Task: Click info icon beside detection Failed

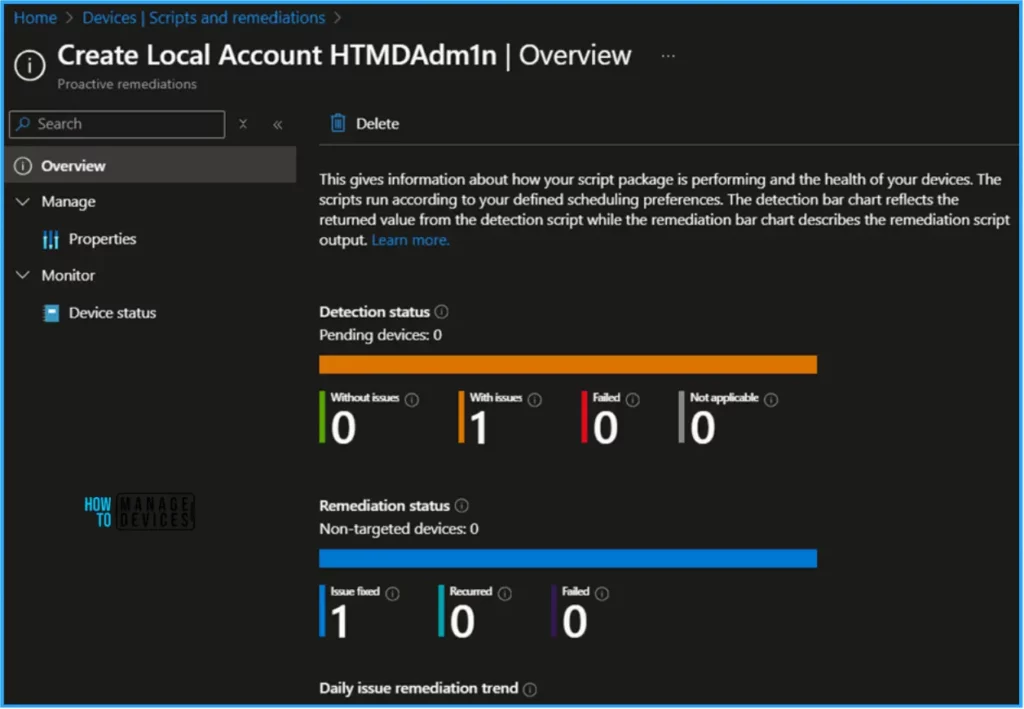Action: pyautogui.click(x=633, y=400)
